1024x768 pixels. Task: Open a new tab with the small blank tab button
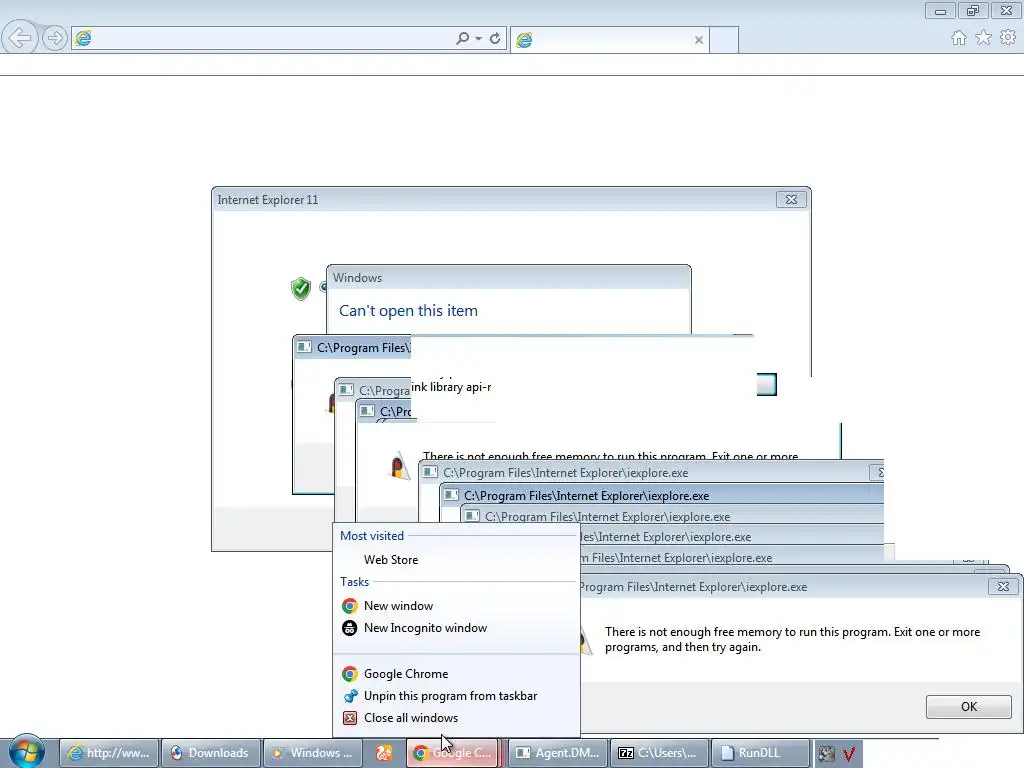[x=724, y=40]
